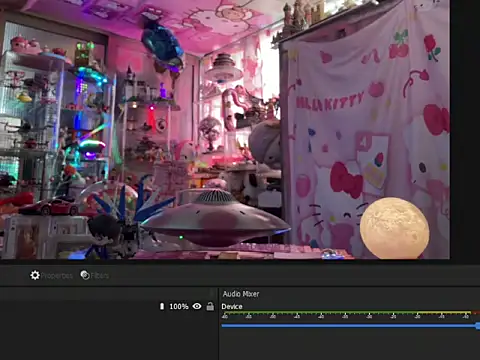Click the battery icon beside 100%

pyautogui.click(x=162, y=306)
